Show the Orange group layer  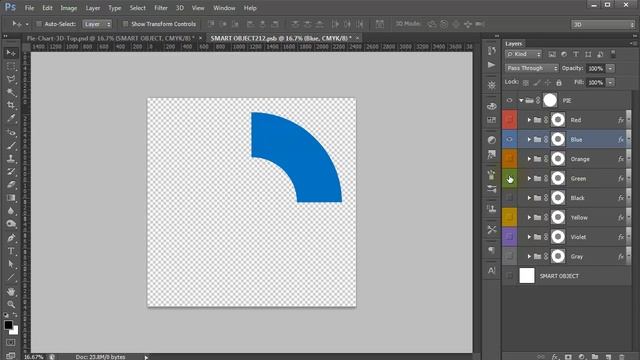pos(509,159)
